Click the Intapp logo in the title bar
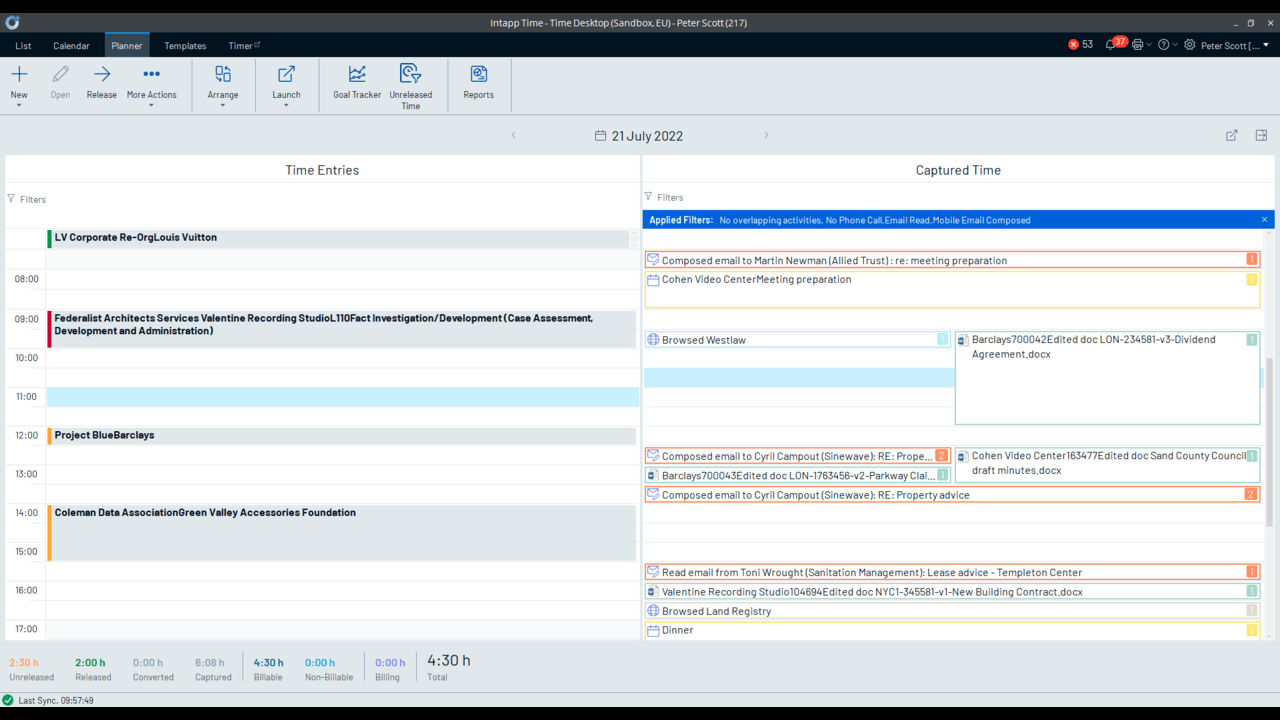 (x=12, y=22)
